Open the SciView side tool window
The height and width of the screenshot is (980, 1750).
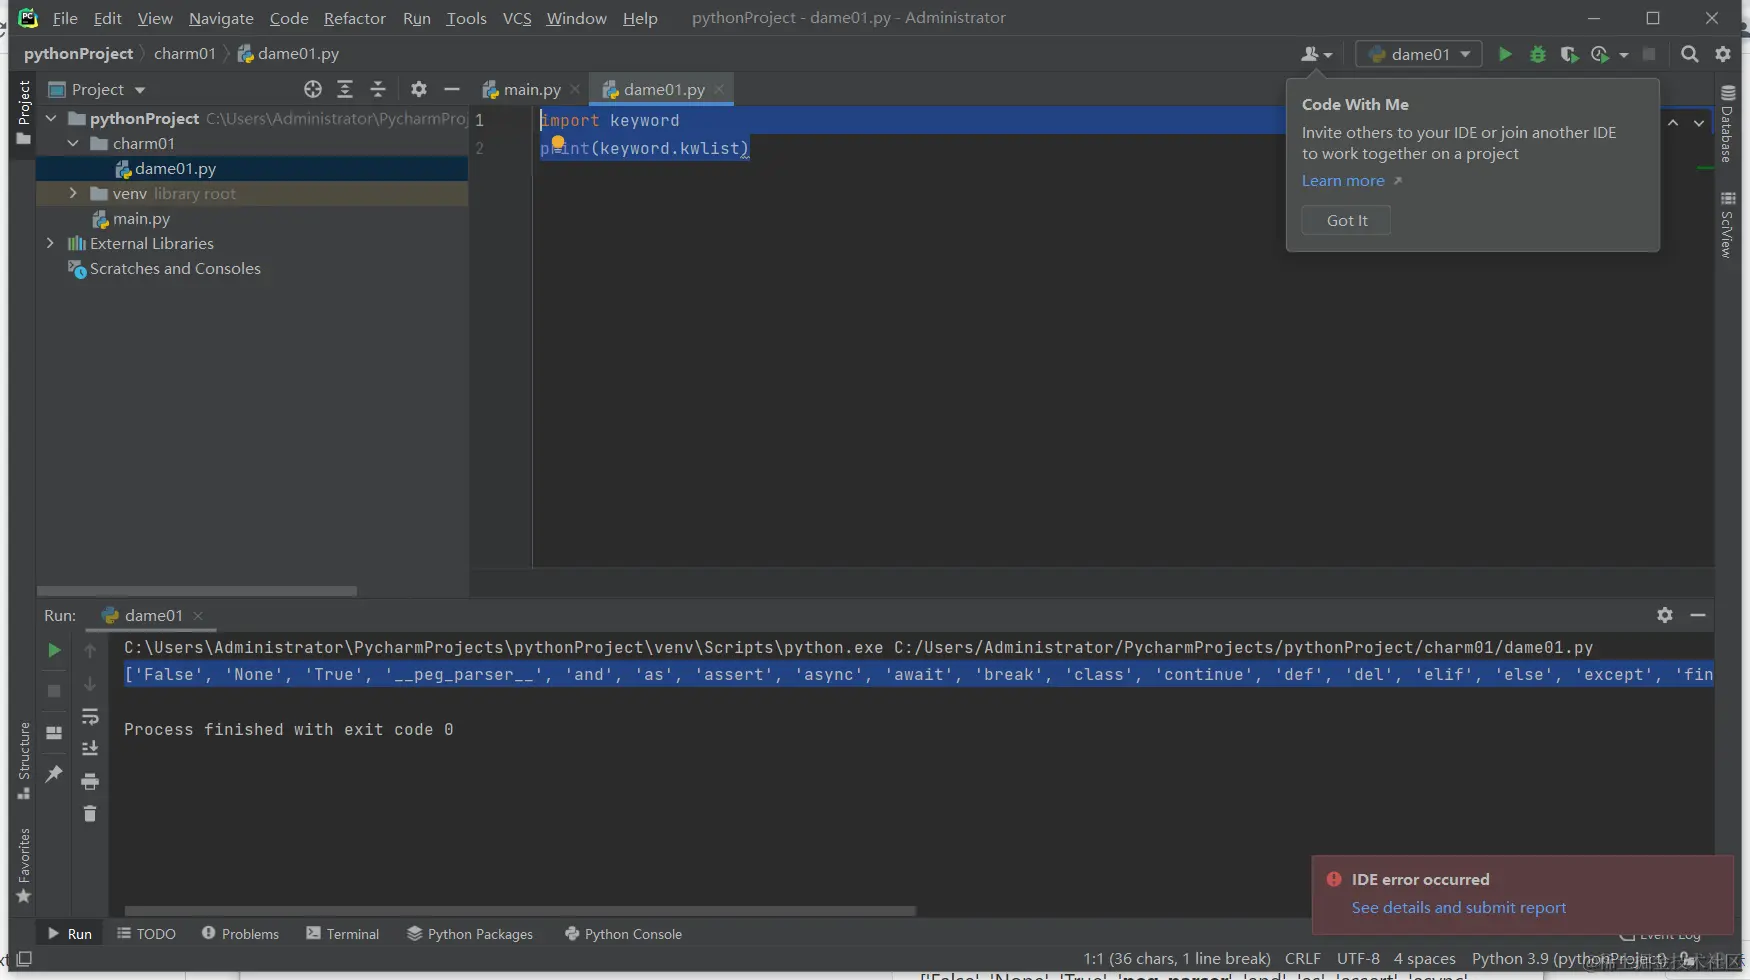pos(1727,225)
